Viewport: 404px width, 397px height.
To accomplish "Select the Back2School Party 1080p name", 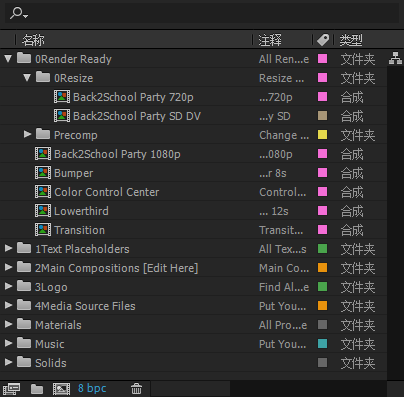I will point(117,154).
